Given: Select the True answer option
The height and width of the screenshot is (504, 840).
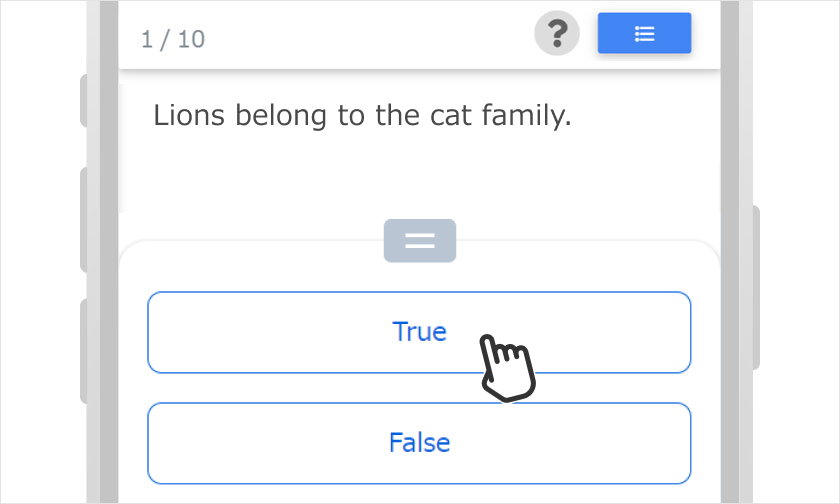Looking at the screenshot, I should pyautogui.click(x=300, y=332).
